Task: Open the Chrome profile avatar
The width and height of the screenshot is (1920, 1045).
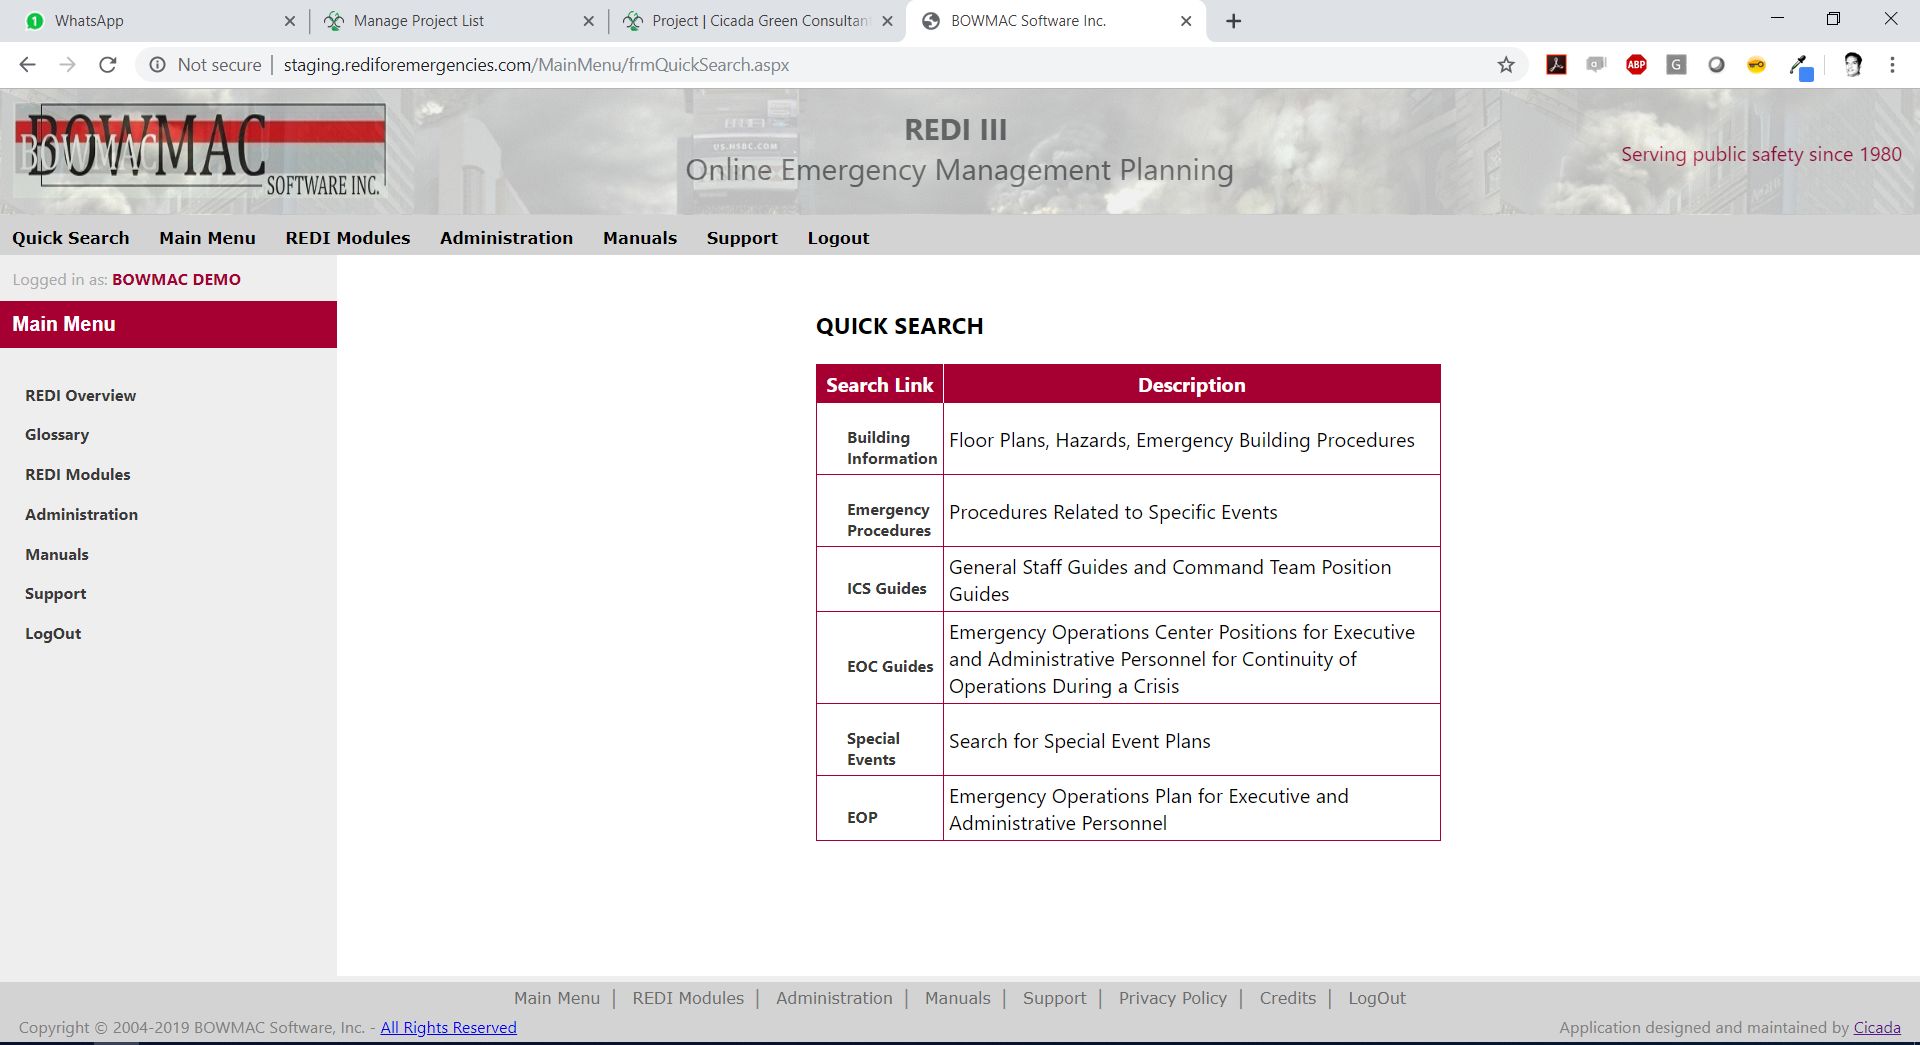Action: coord(1853,65)
